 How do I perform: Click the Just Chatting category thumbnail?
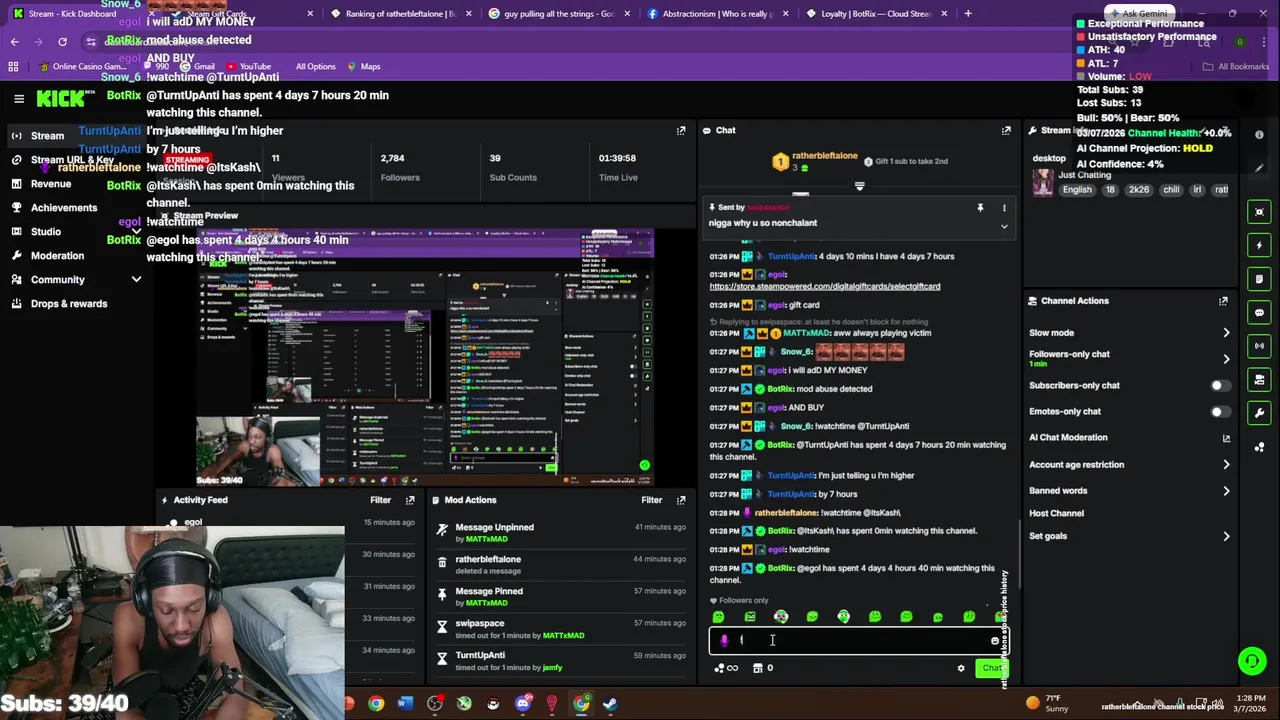1043,182
